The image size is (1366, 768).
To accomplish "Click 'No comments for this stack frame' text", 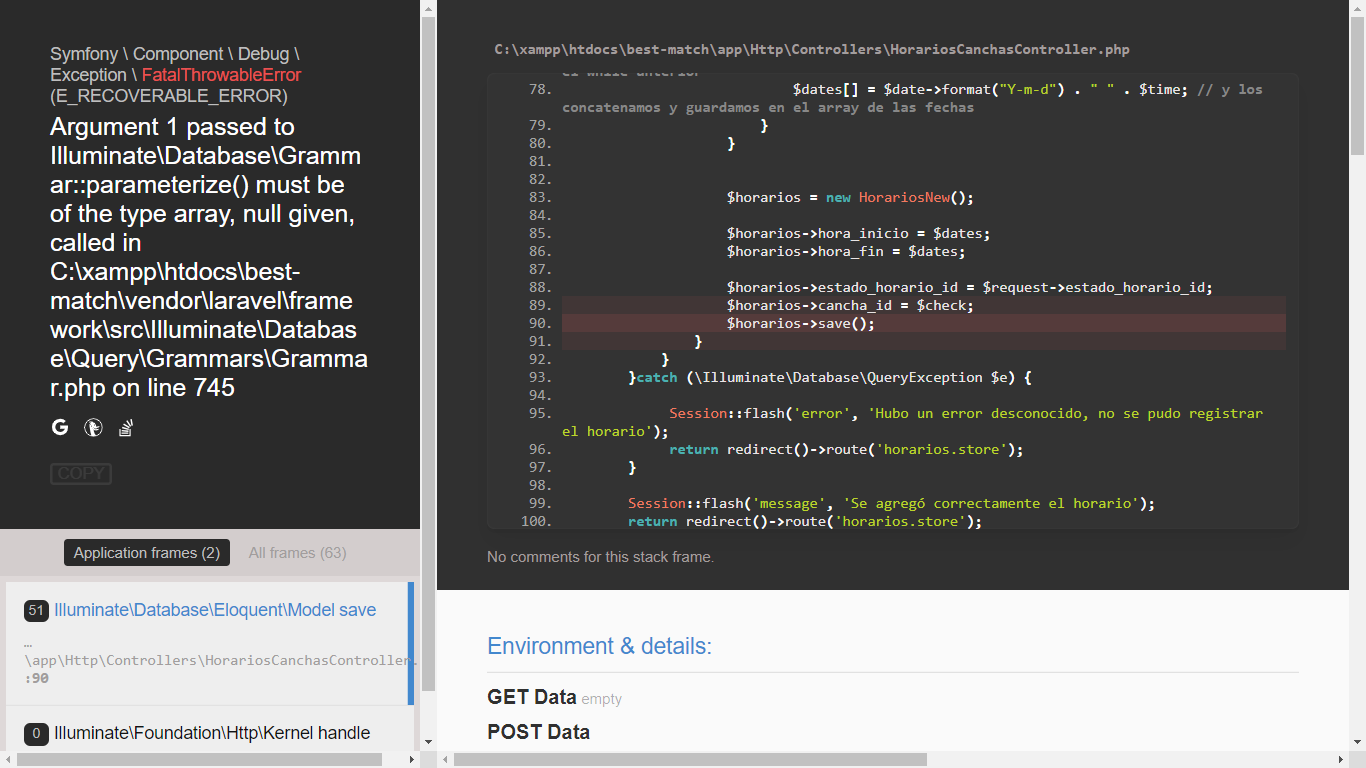I will coord(600,557).
